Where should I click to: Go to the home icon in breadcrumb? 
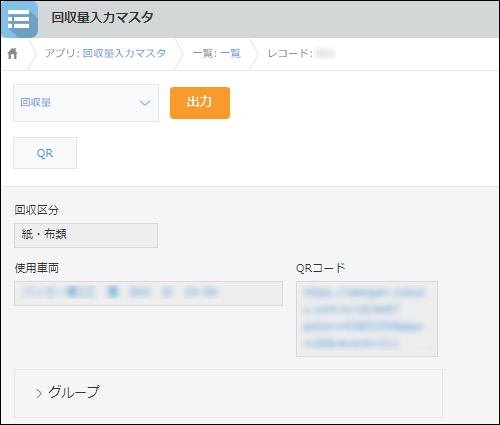pos(13,53)
